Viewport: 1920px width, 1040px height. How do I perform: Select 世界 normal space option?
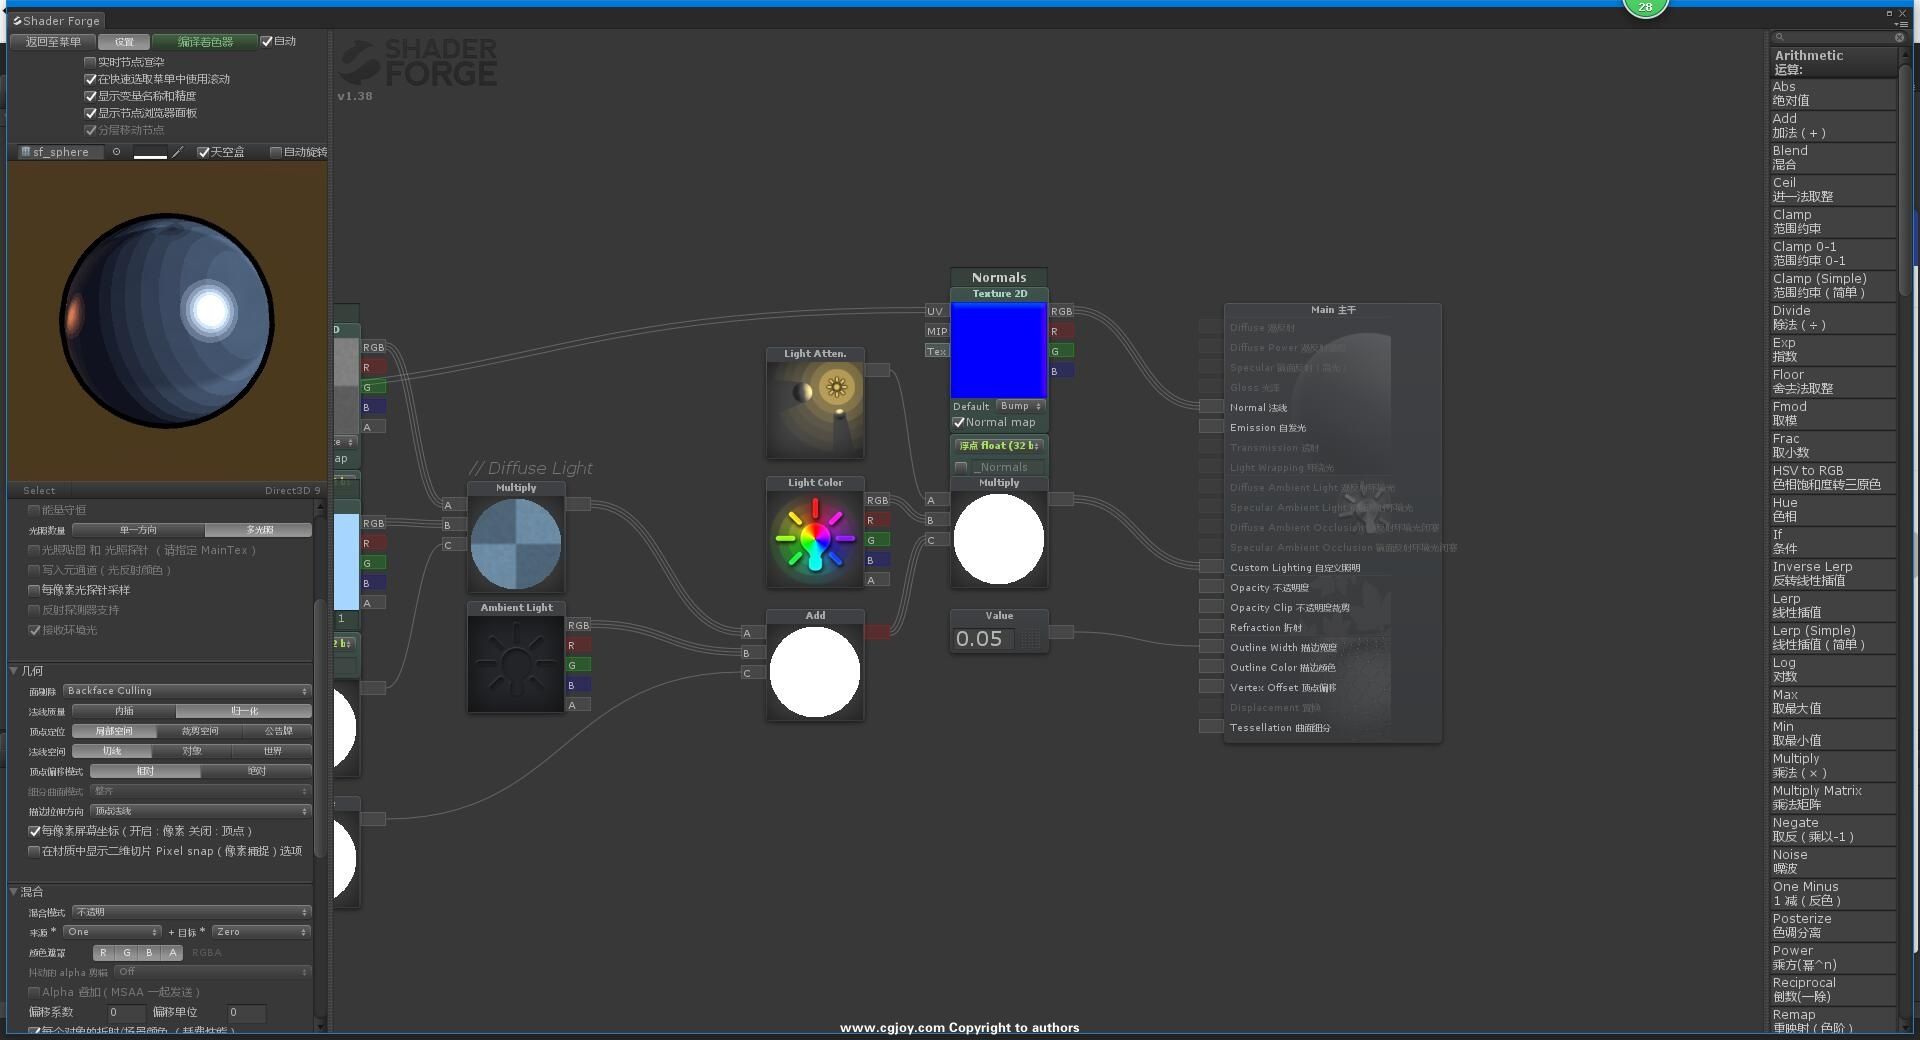point(272,751)
